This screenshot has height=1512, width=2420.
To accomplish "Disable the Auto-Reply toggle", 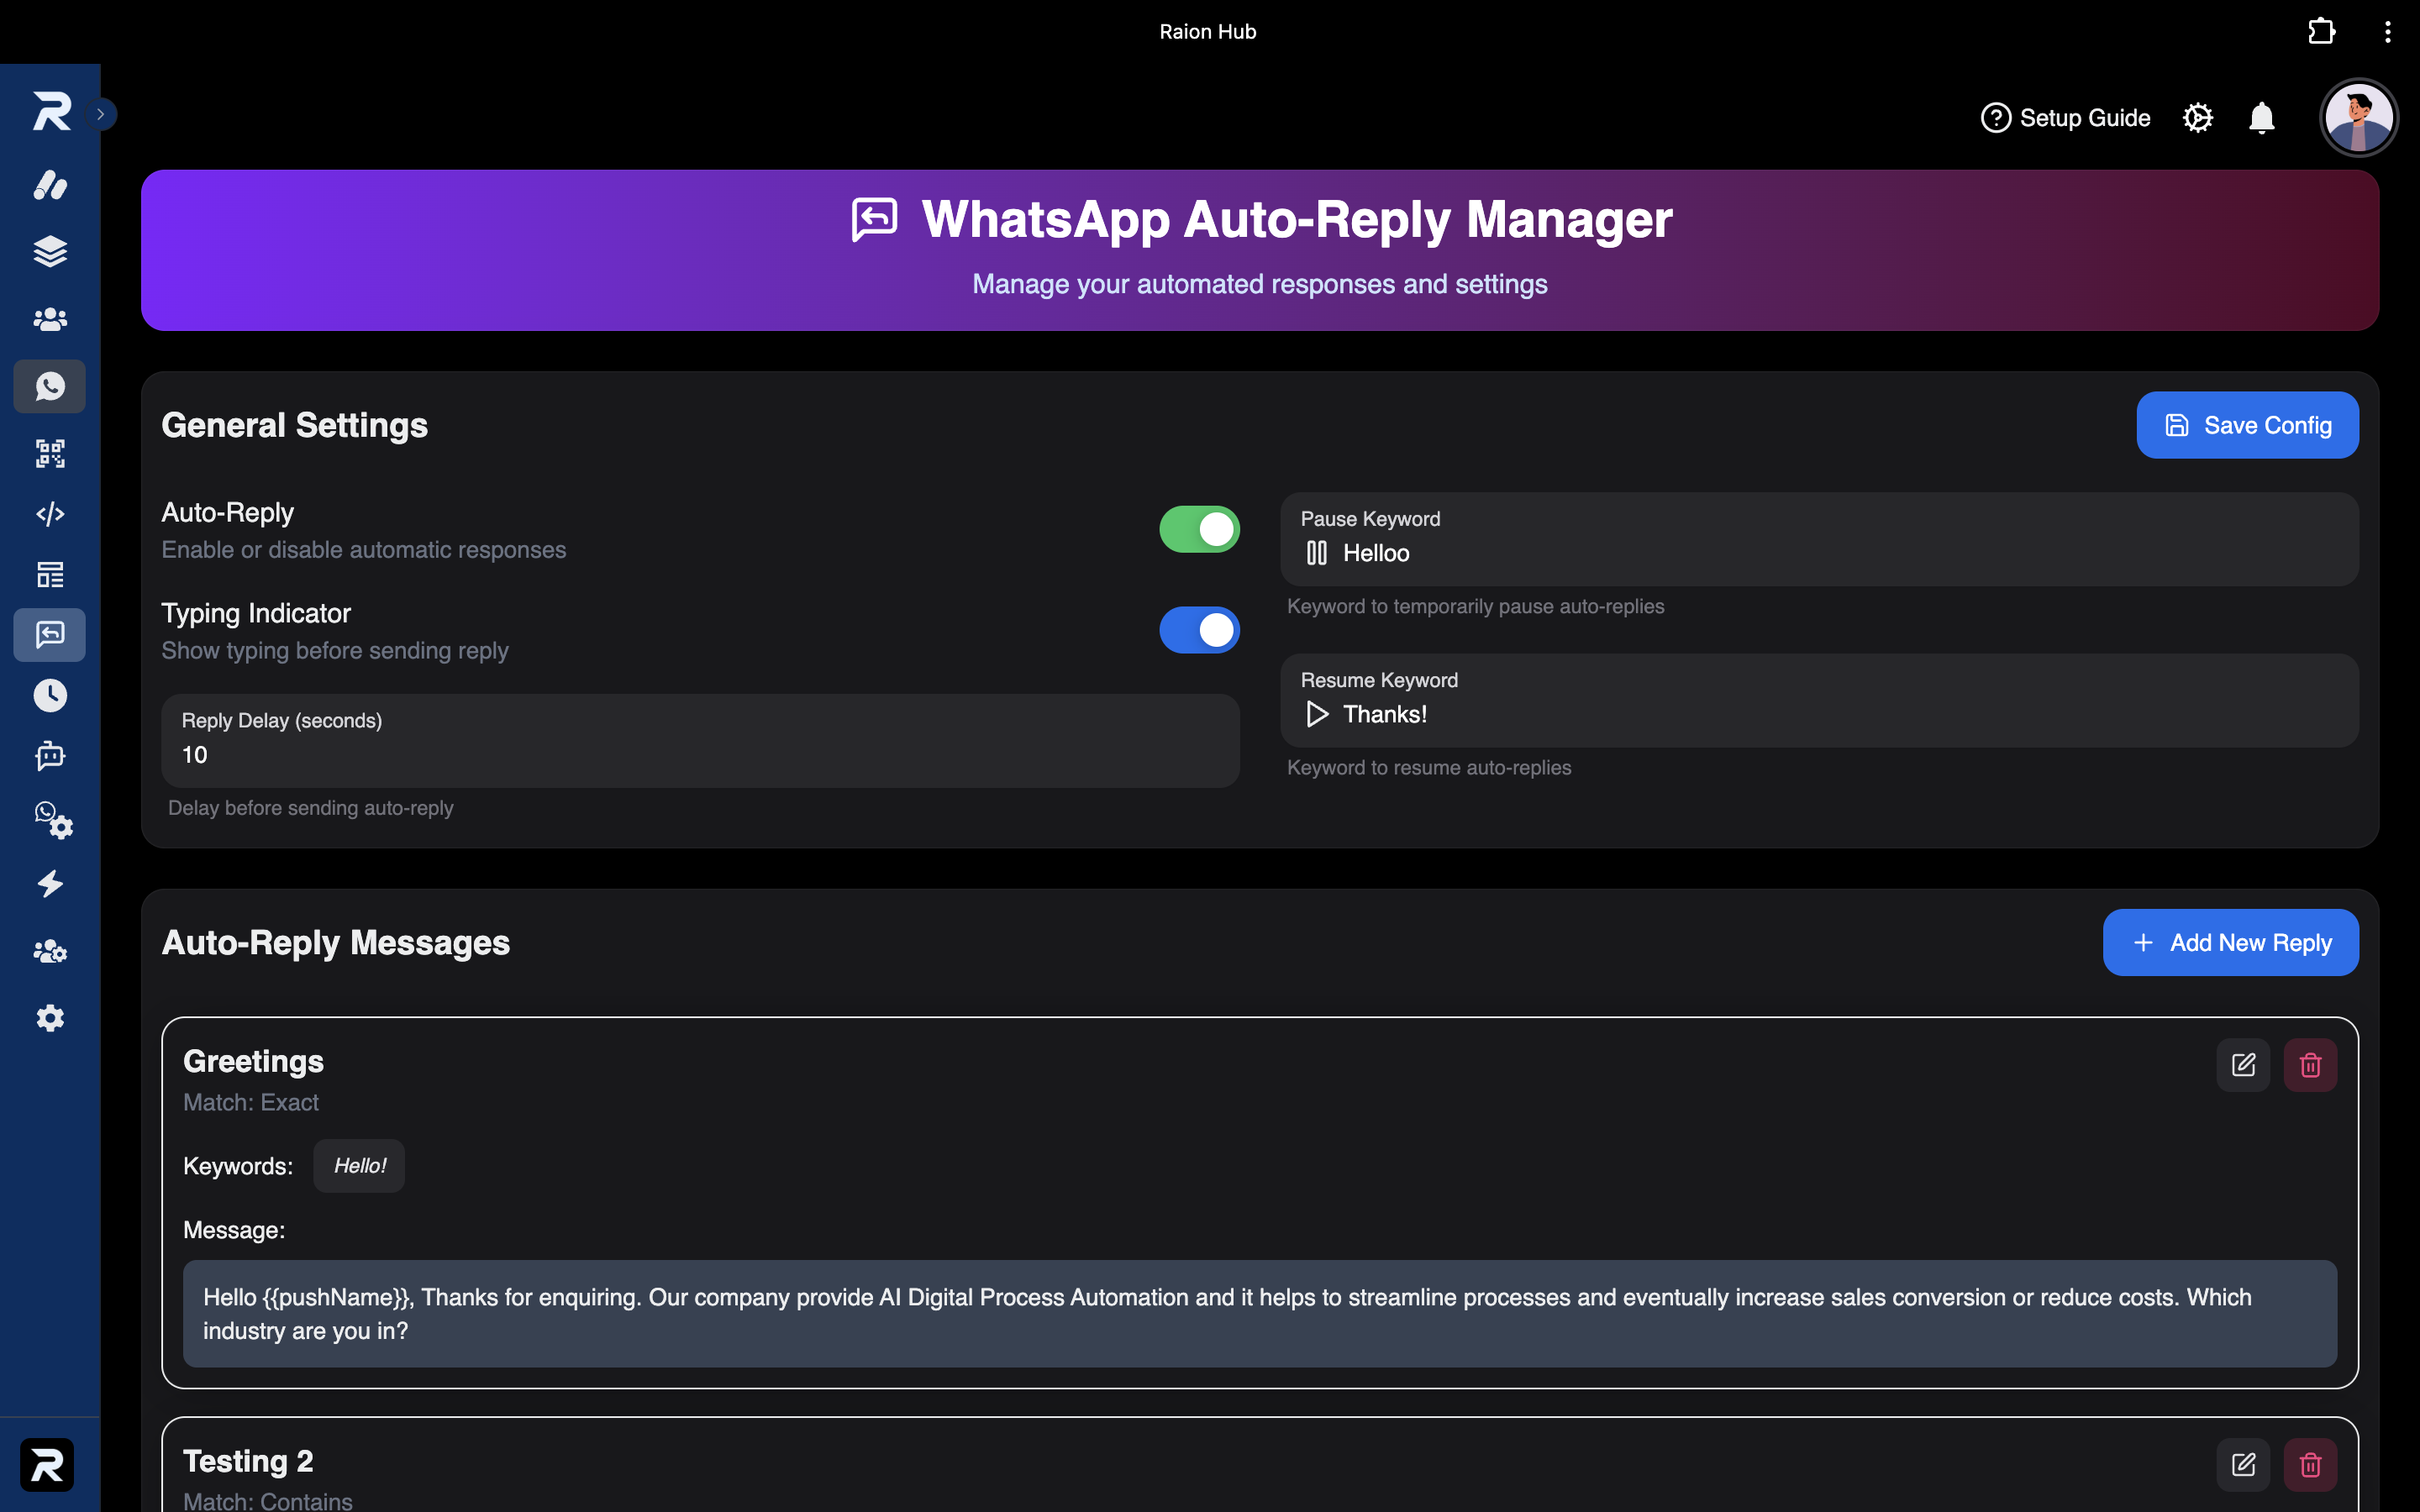I will [x=1199, y=529].
